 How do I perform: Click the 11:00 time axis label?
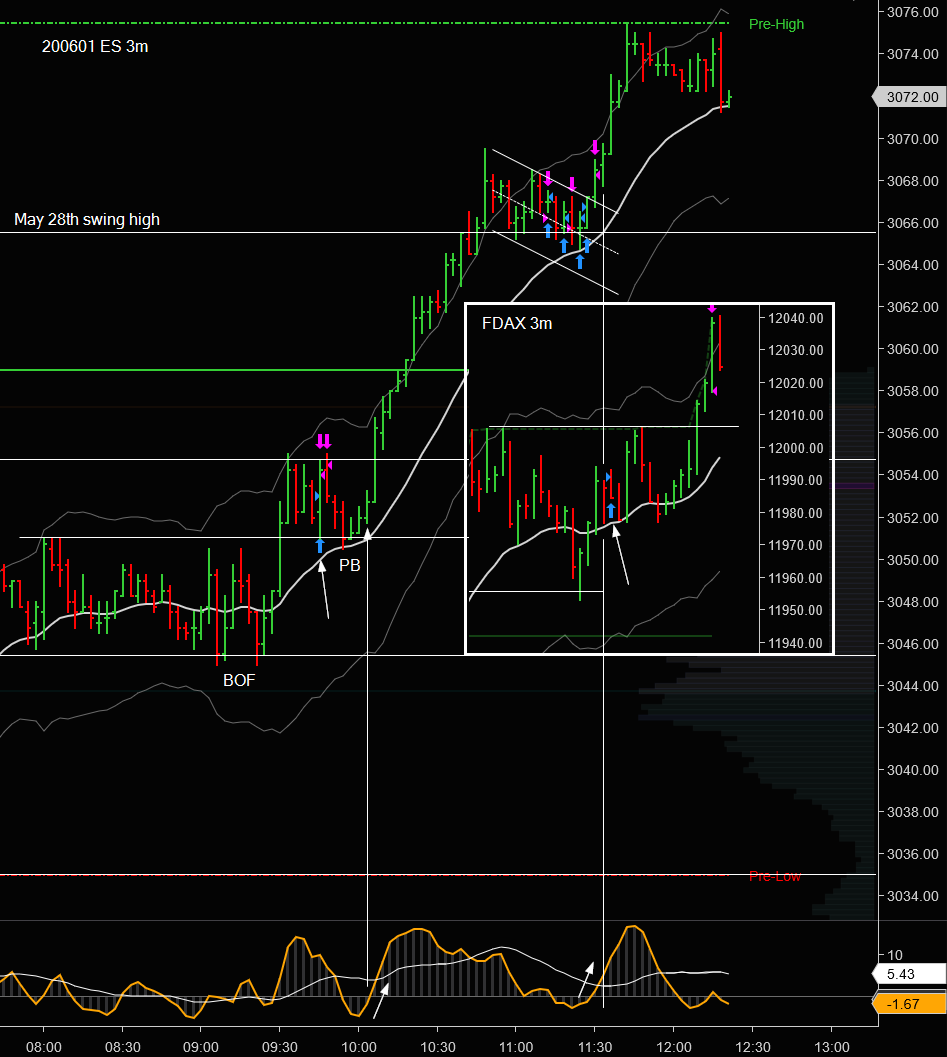point(516,1047)
